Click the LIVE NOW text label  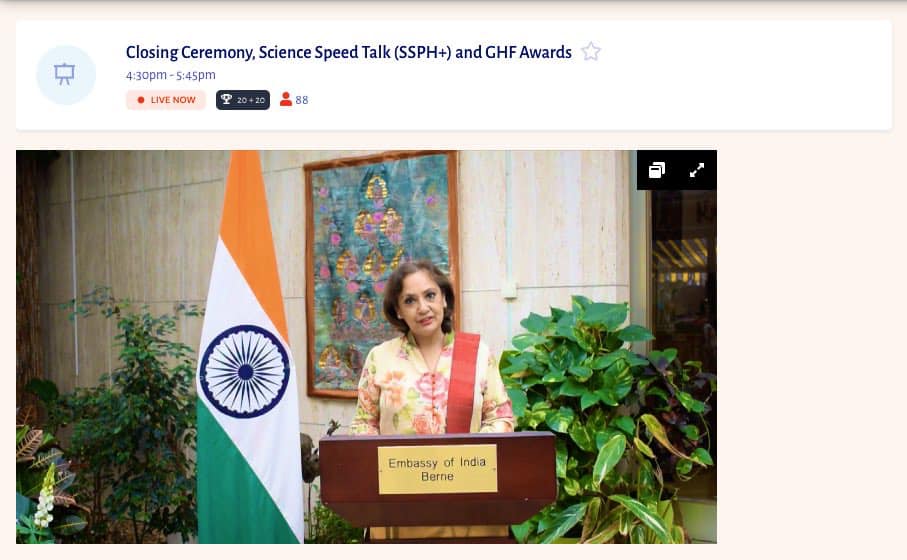coord(173,100)
